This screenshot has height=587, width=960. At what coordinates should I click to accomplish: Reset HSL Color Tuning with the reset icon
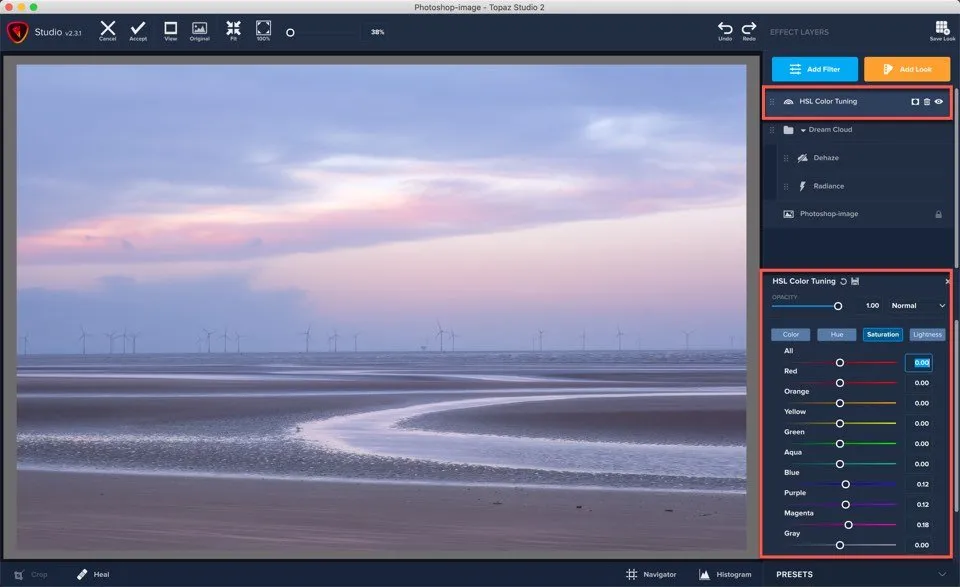tap(844, 282)
